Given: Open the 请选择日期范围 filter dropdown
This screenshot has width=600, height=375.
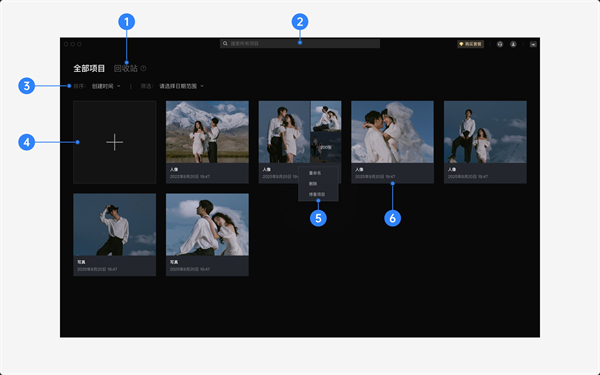Looking at the screenshot, I should point(181,86).
